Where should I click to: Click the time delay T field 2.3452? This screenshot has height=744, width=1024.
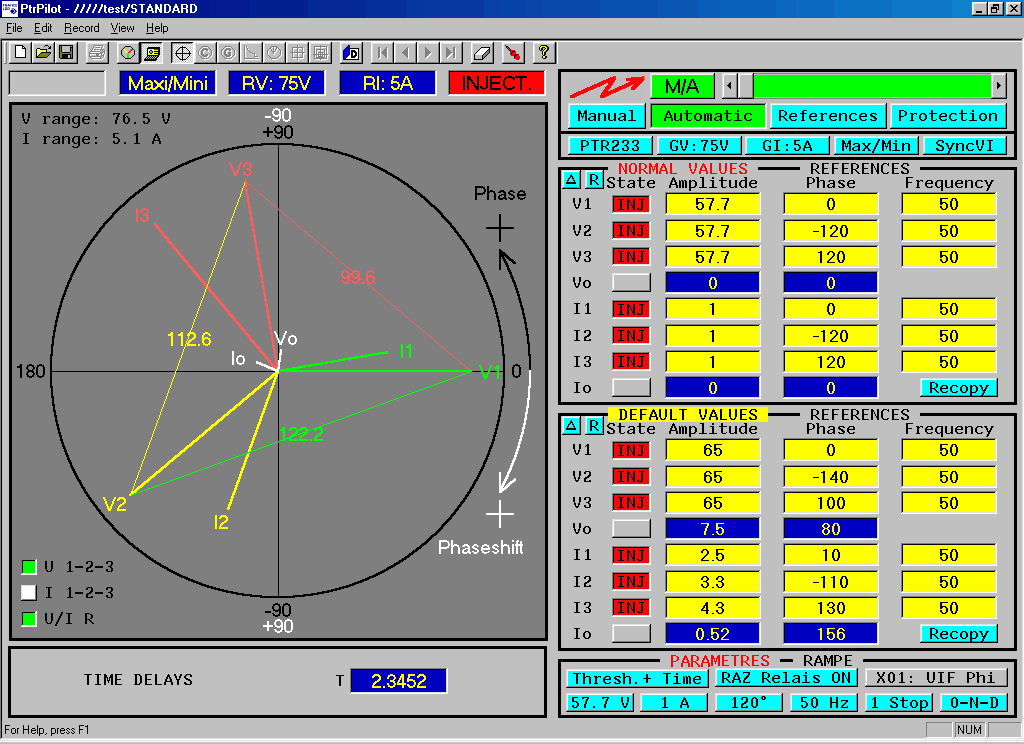399,681
